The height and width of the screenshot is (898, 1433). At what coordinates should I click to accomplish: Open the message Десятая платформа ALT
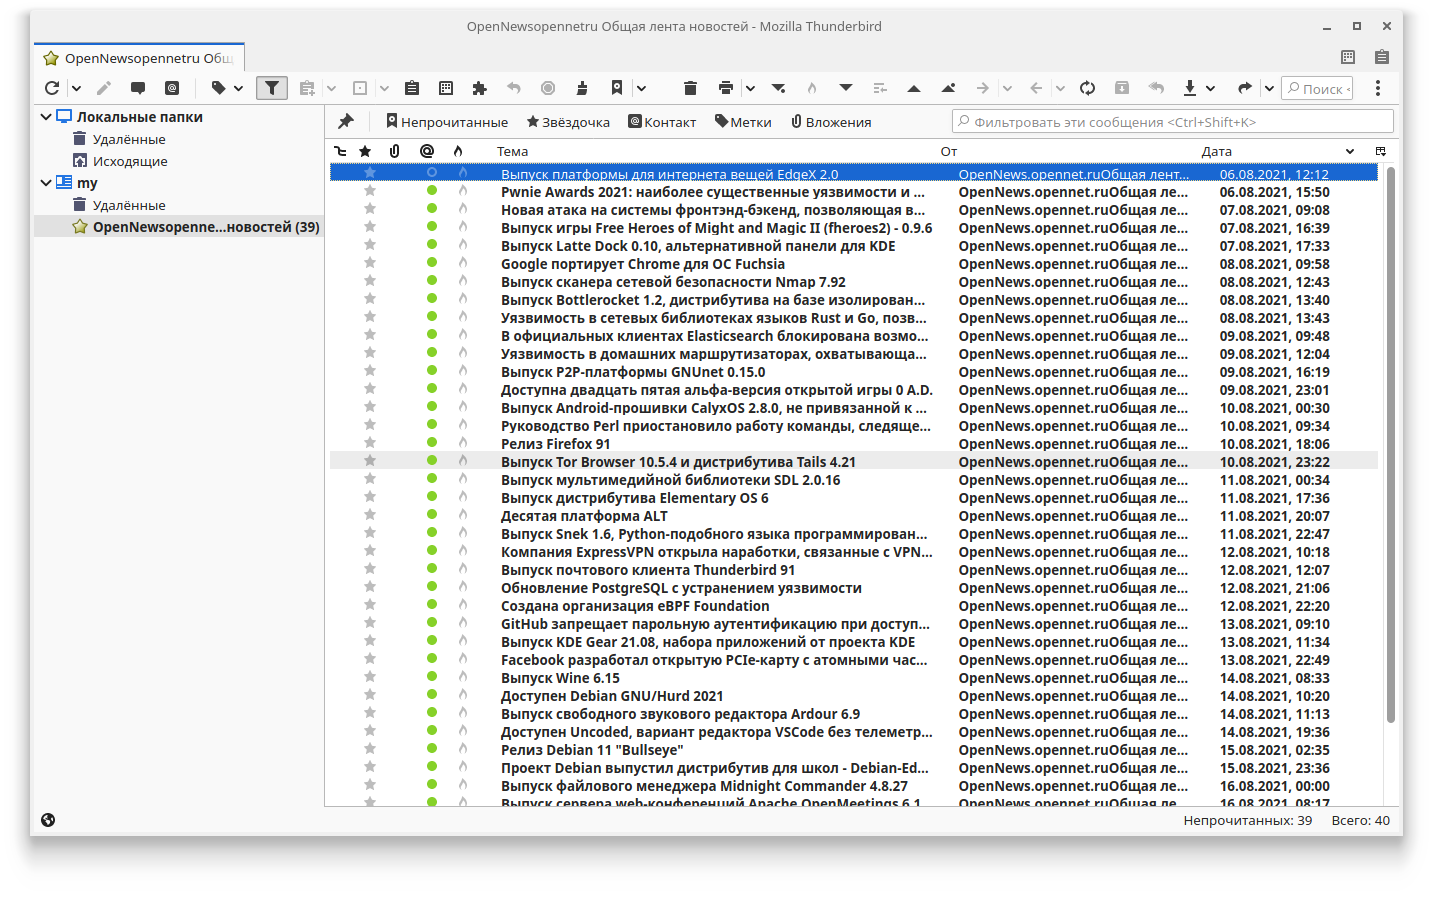pos(584,516)
